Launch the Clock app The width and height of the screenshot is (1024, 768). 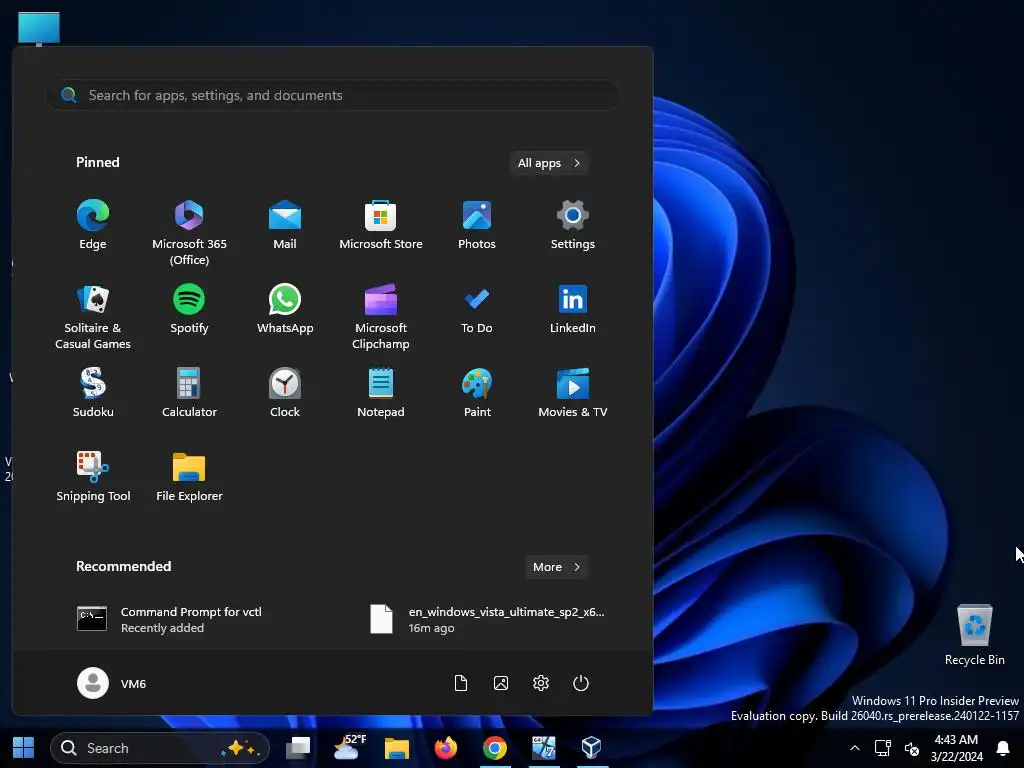(x=285, y=393)
